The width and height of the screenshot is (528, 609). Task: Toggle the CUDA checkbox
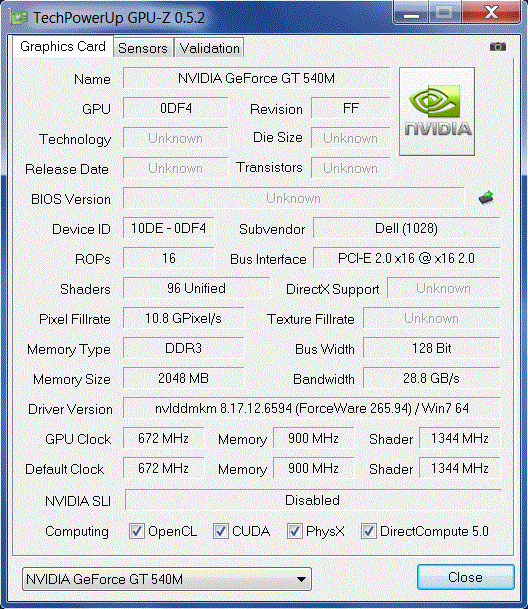tap(220, 531)
